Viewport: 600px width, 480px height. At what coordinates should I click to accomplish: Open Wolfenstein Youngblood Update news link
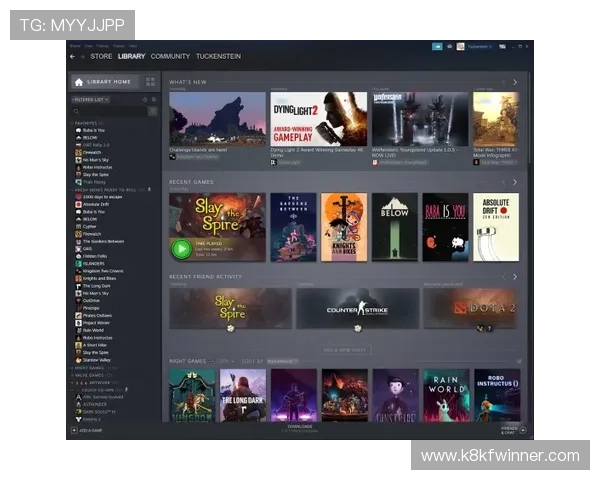(413, 153)
